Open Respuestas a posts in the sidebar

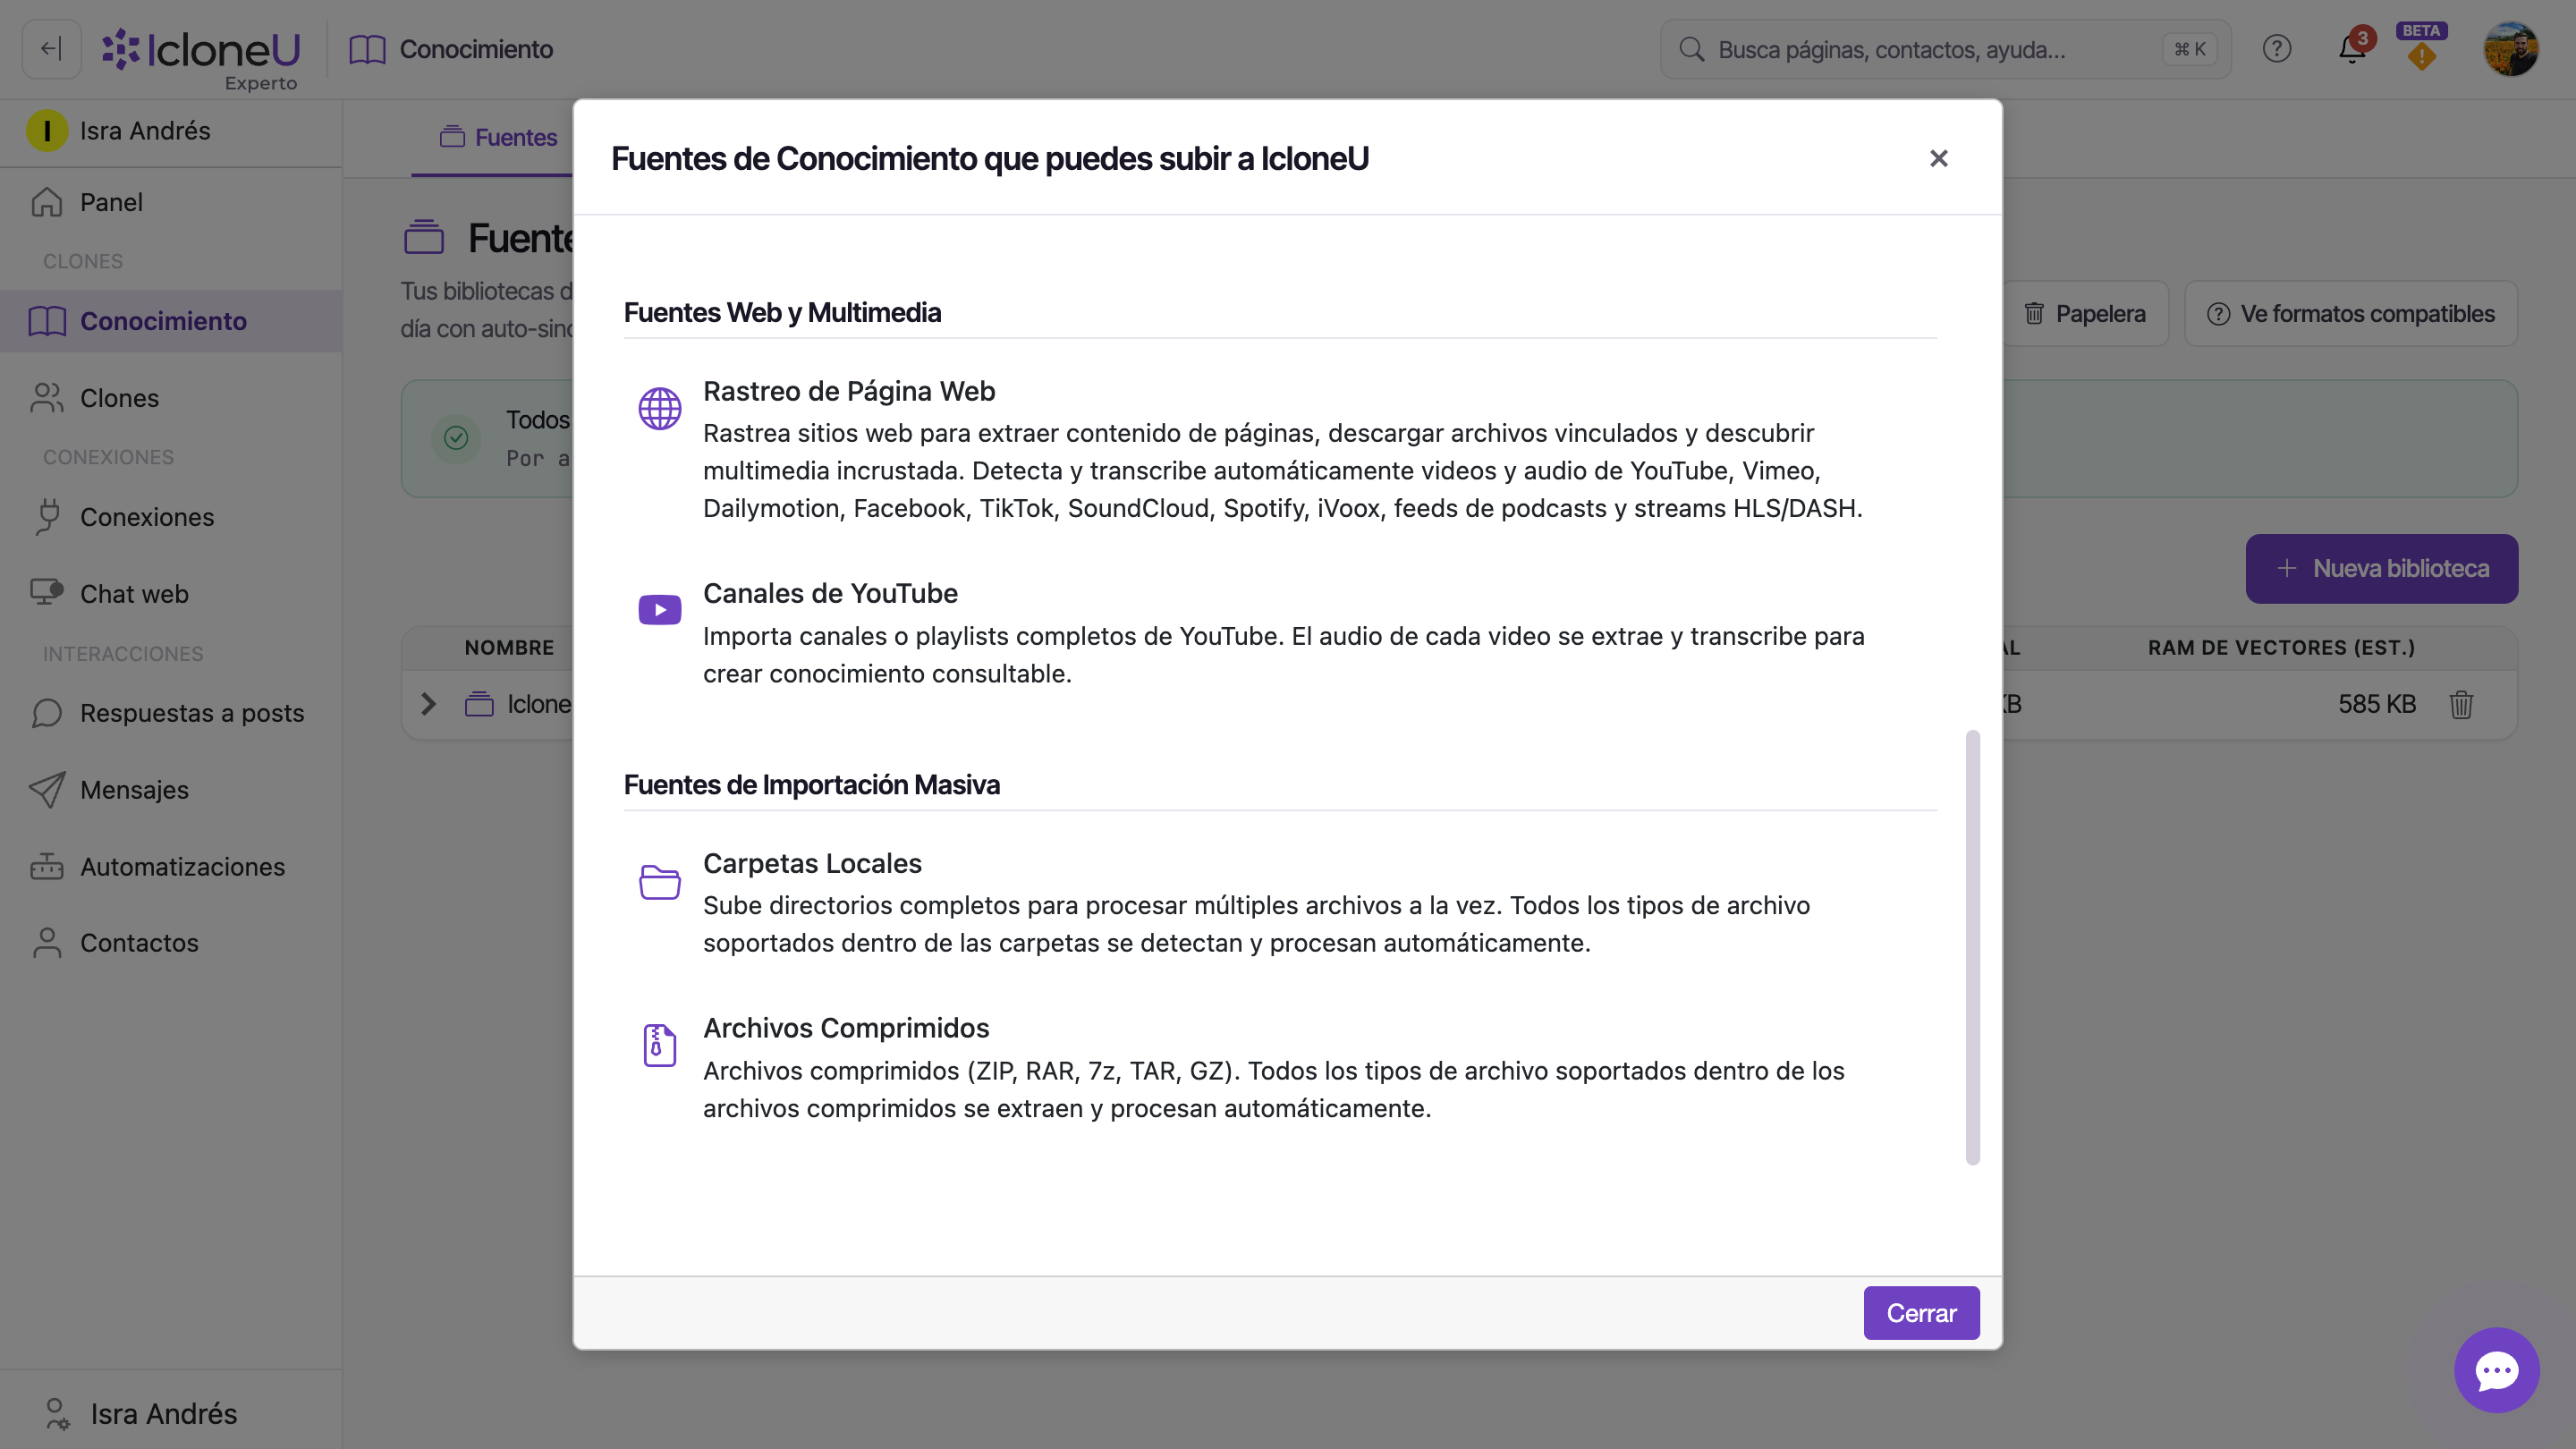coord(171,713)
